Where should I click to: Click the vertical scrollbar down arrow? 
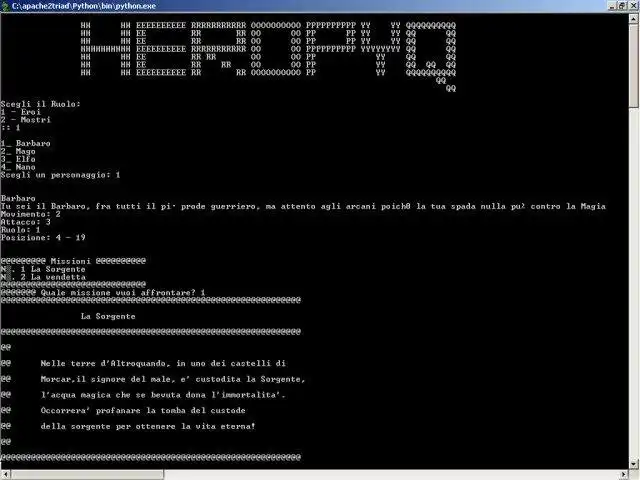(634, 464)
